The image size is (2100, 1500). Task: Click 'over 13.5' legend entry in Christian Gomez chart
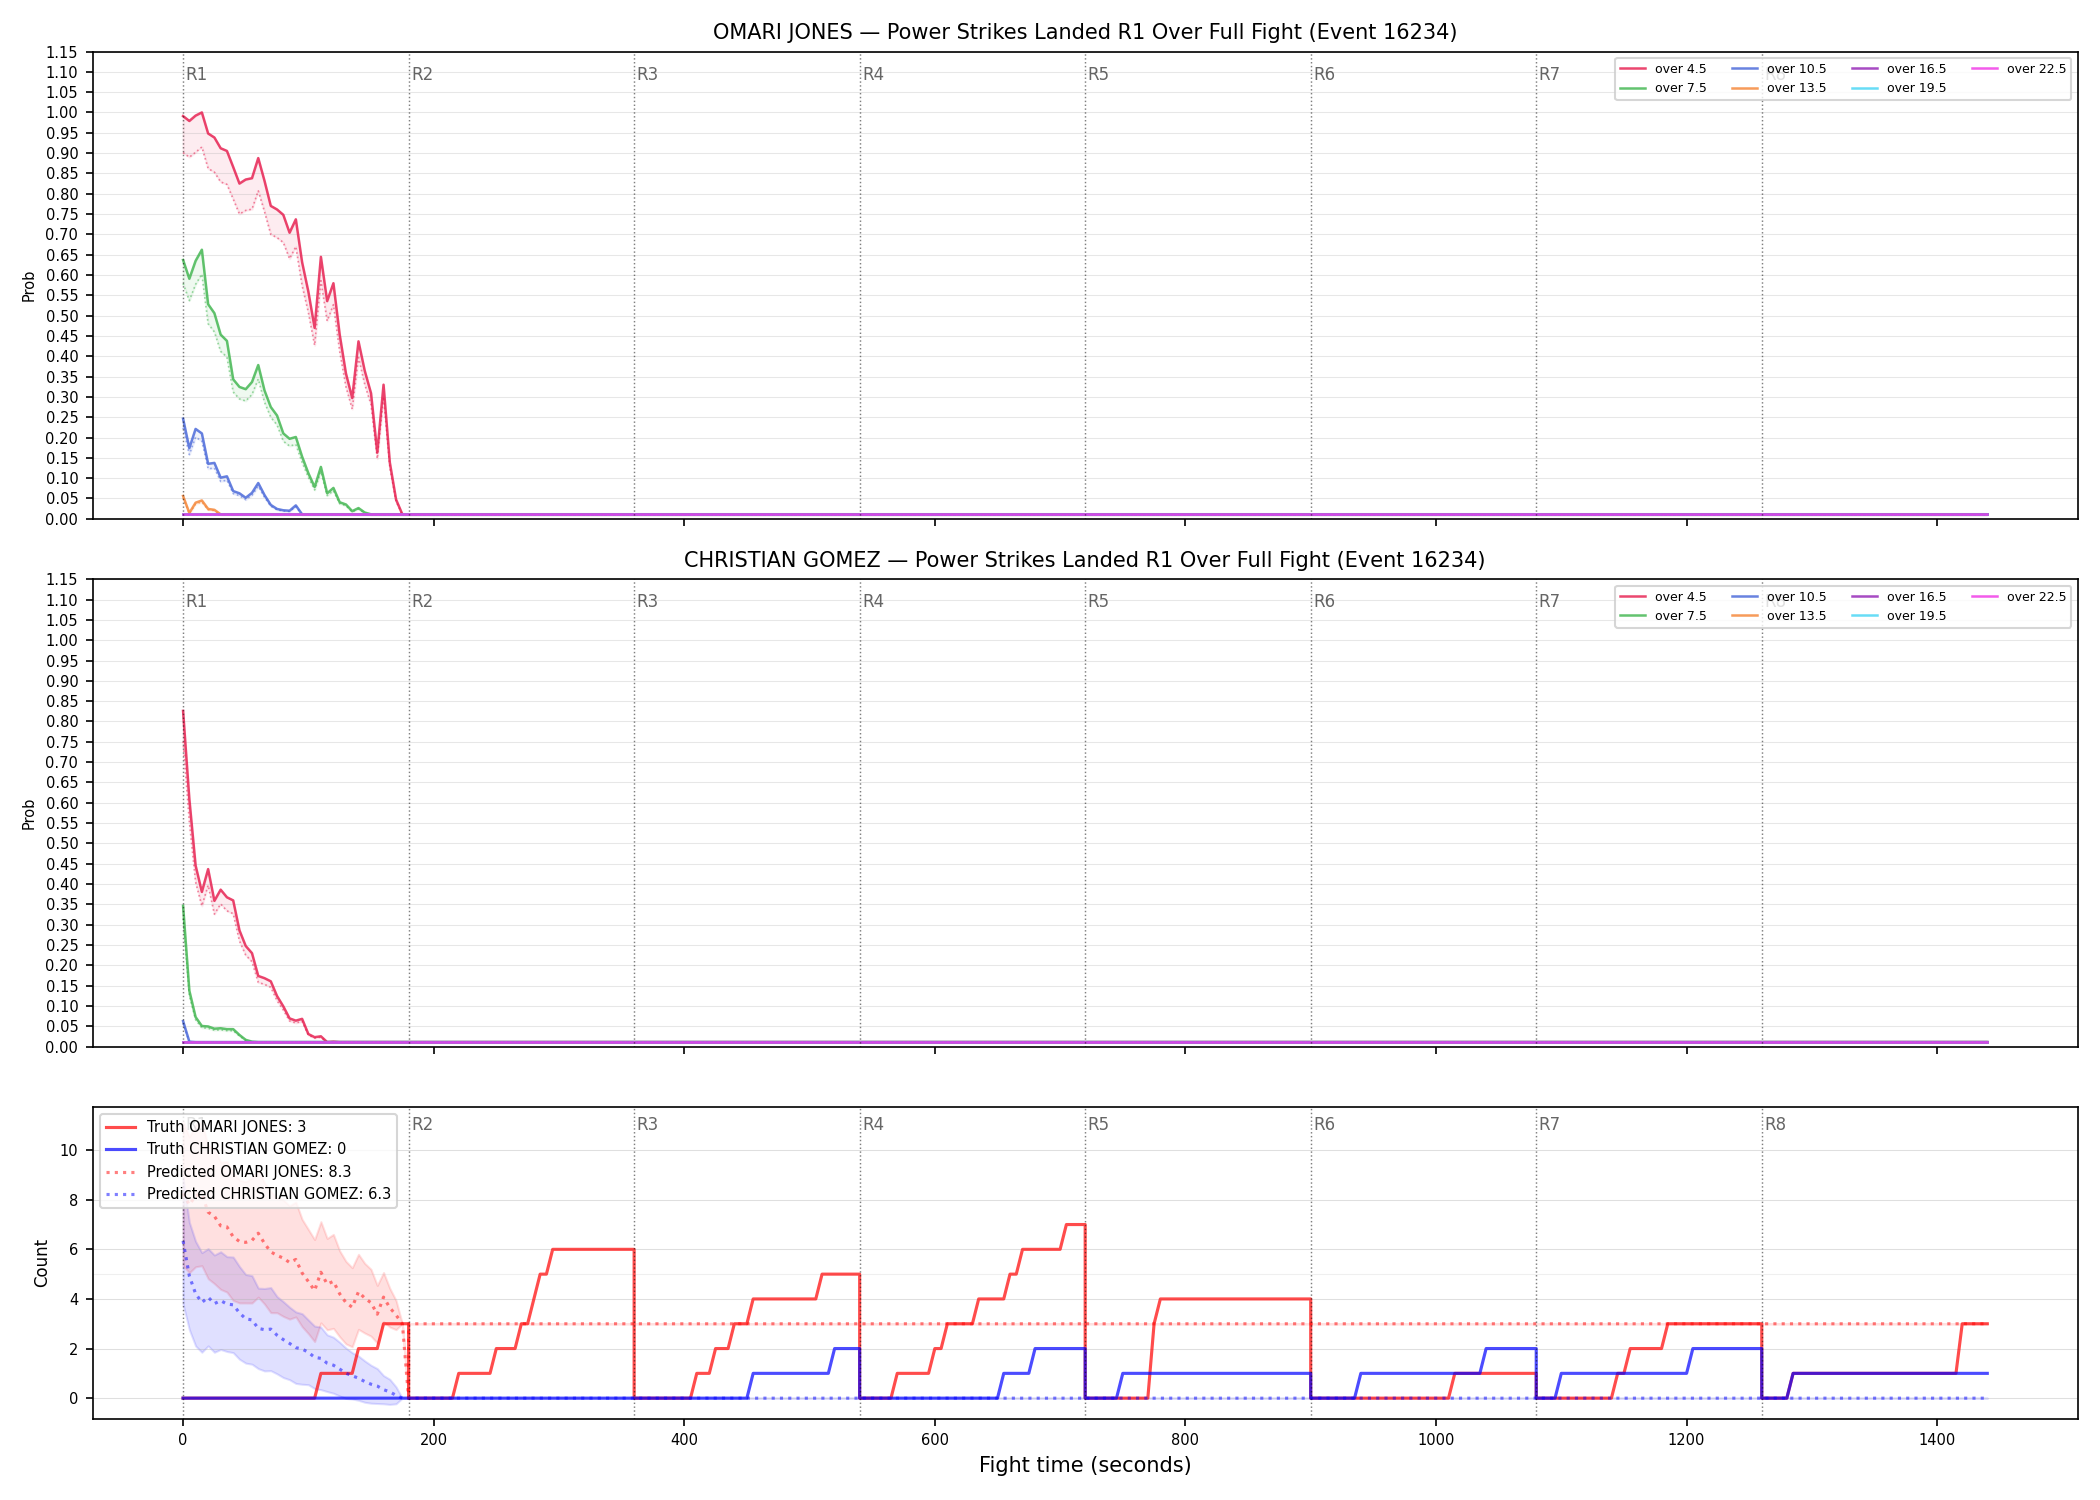[1779, 616]
